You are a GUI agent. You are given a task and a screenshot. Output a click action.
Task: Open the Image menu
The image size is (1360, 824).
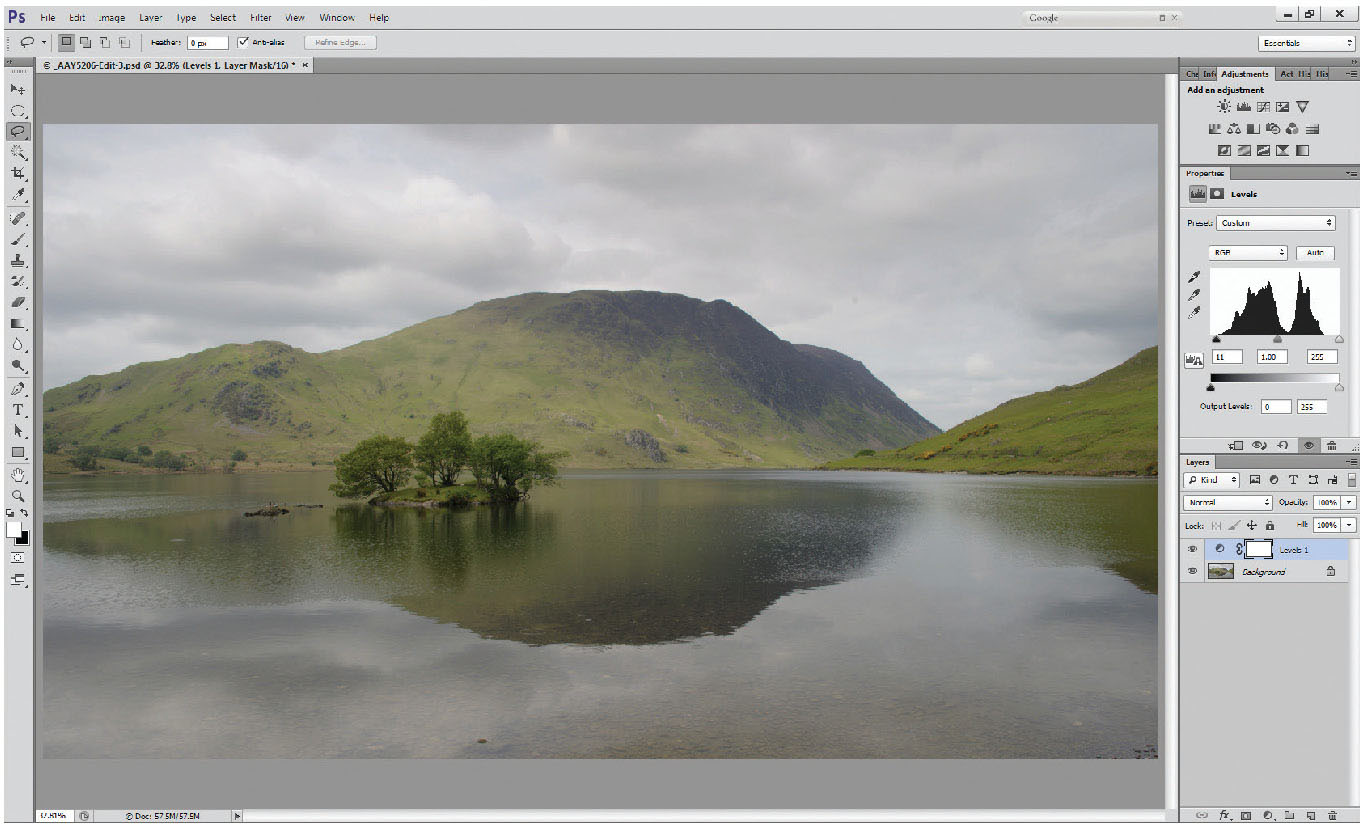(112, 18)
